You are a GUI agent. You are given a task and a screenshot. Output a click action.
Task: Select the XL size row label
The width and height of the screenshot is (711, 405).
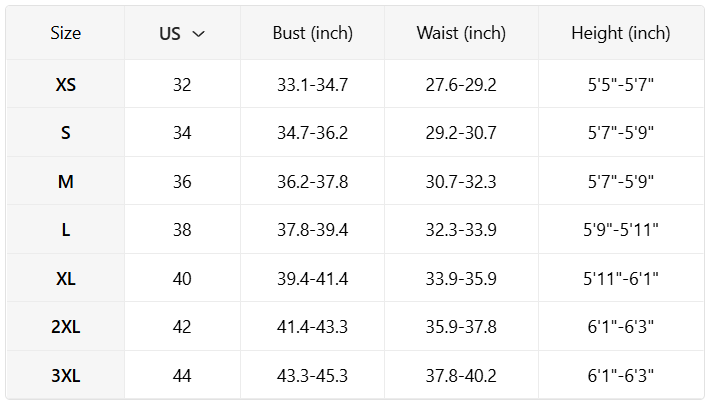[66, 278]
